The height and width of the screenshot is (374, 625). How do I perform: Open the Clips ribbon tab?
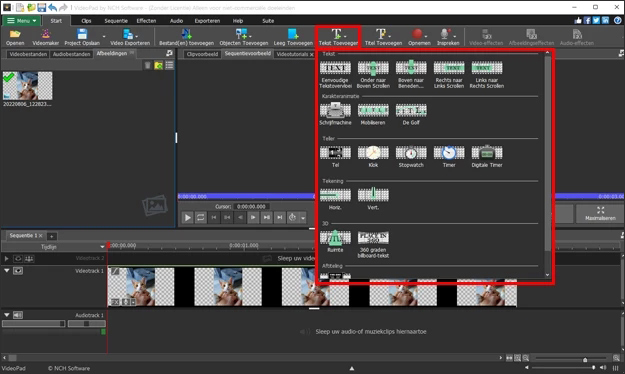[x=86, y=21]
